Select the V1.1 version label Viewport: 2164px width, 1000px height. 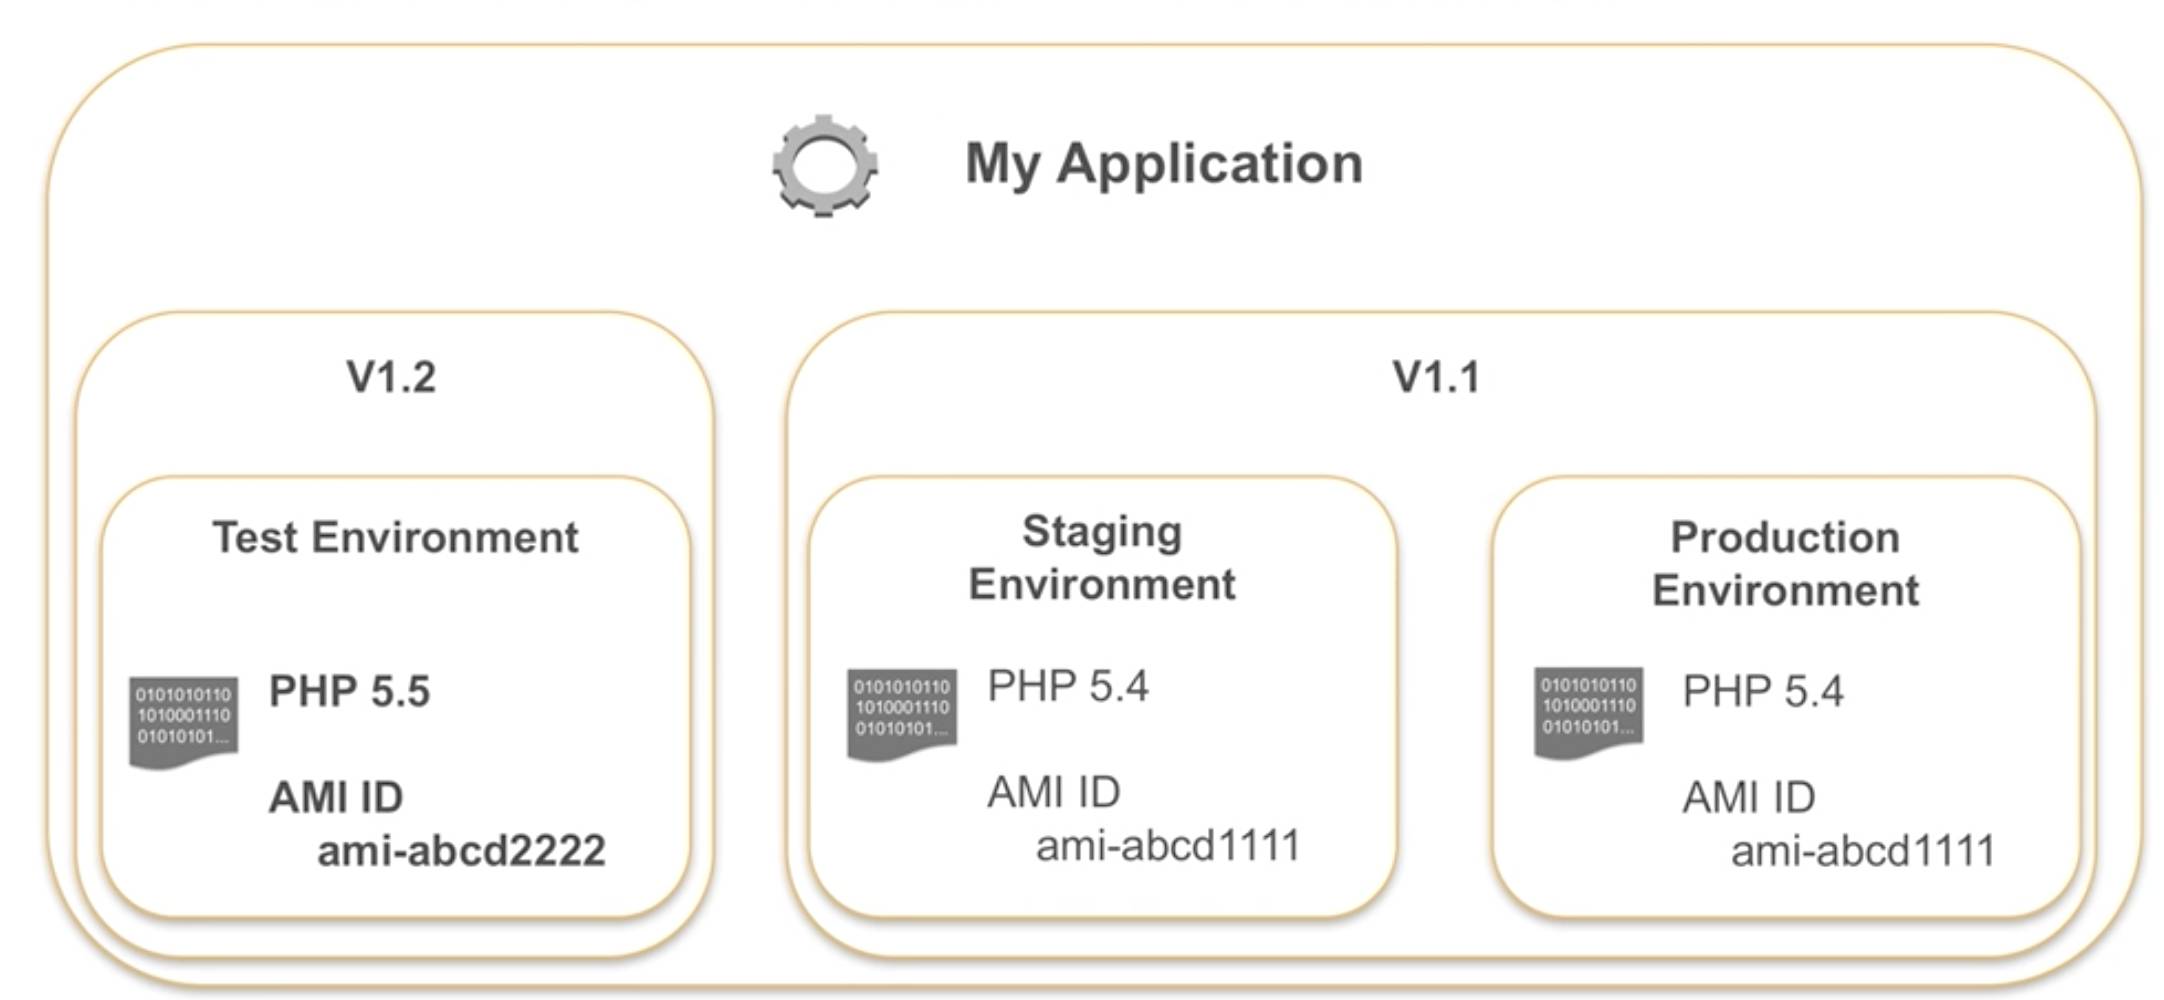coord(1436,378)
